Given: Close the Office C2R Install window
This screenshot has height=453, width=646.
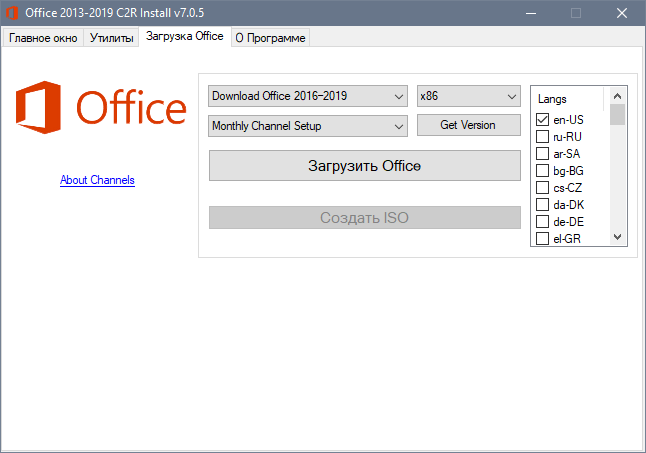Looking at the screenshot, I should point(622,13).
